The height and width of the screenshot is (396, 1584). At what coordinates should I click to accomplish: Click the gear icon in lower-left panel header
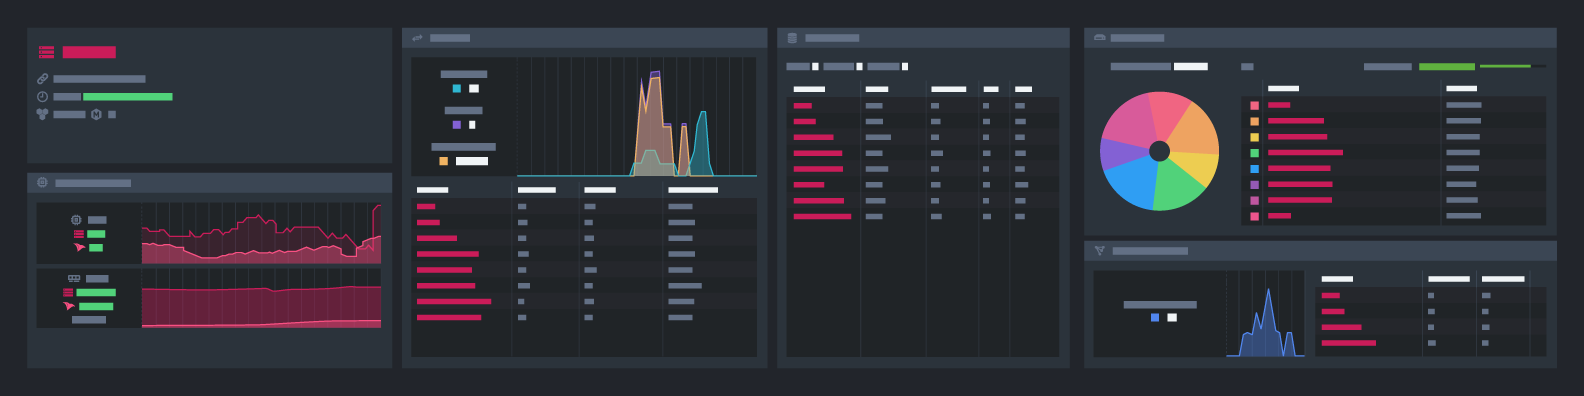[42, 183]
